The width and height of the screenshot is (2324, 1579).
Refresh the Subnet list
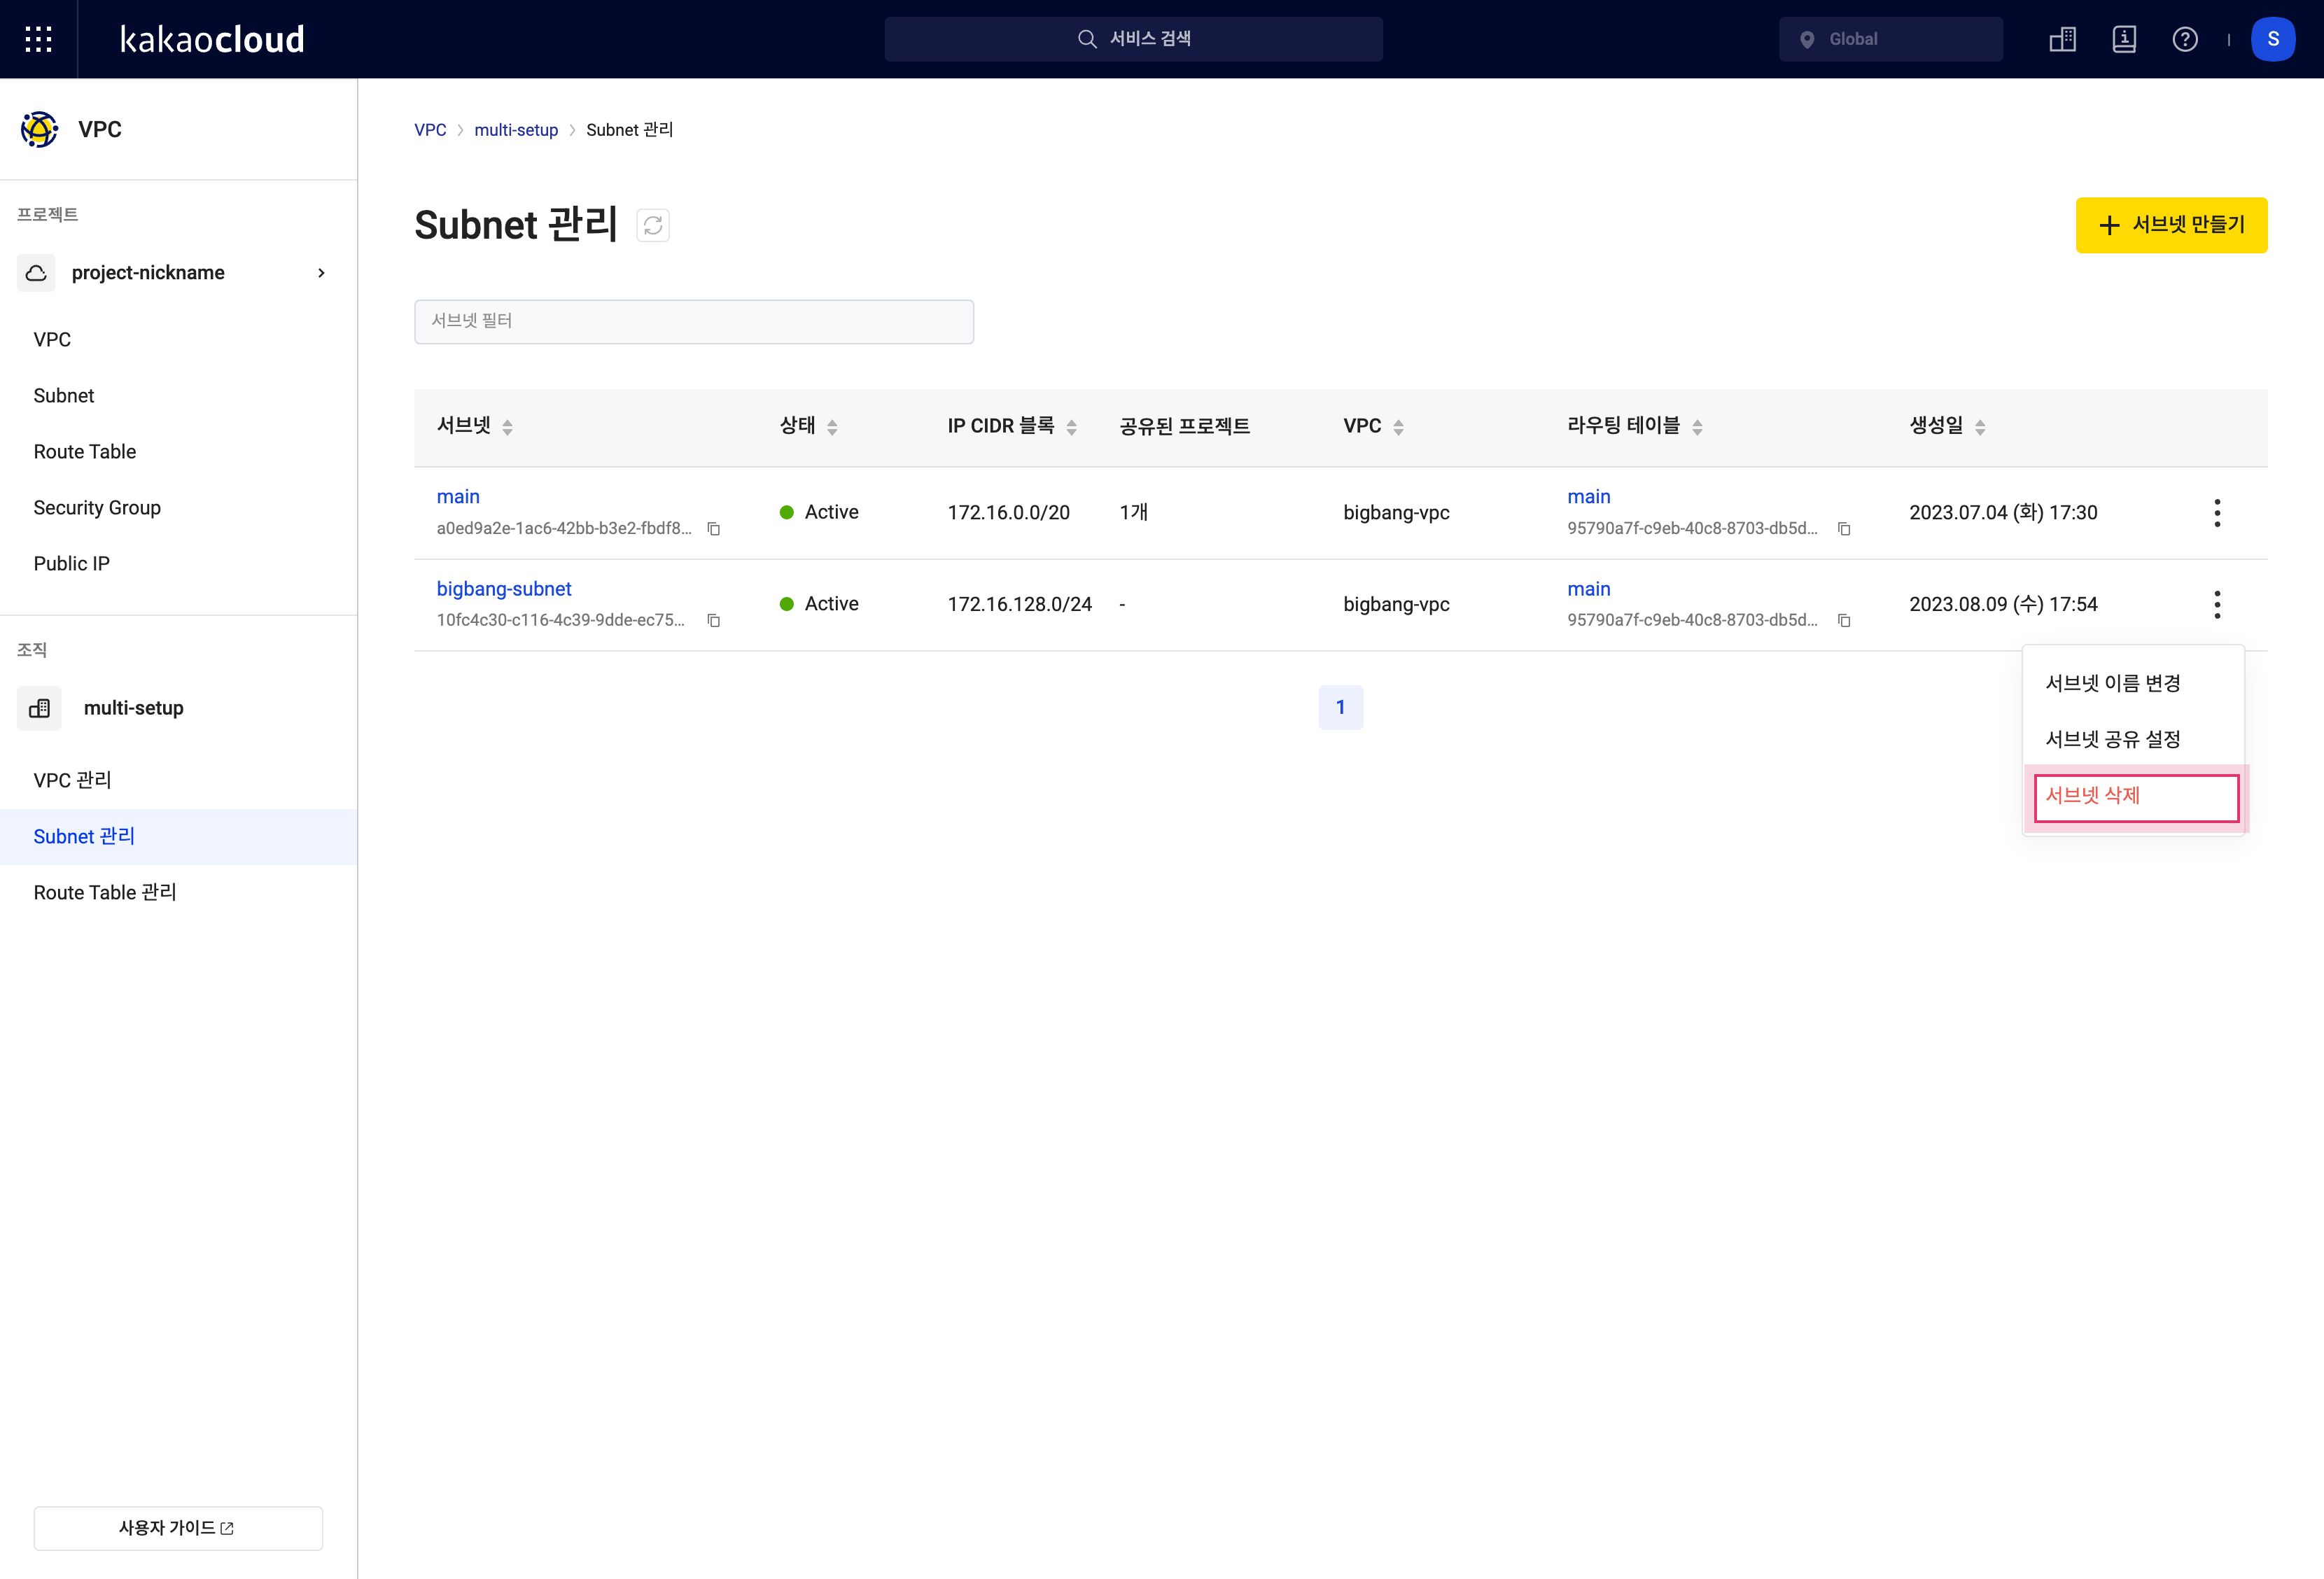click(653, 225)
